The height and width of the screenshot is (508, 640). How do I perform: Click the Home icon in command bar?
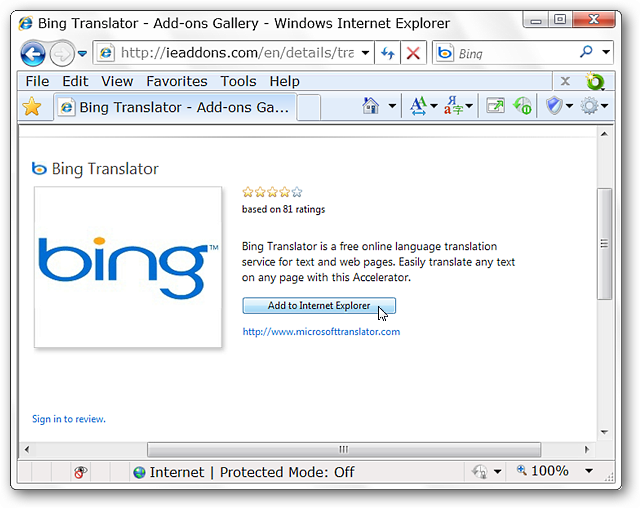(x=371, y=106)
